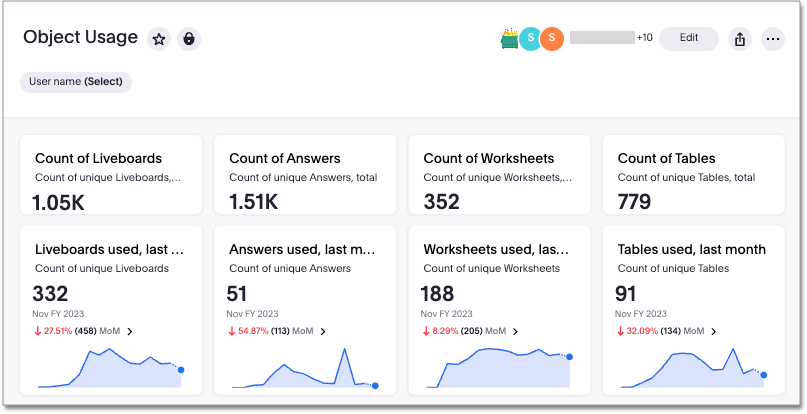Open the User name (Select) filter
This screenshot has width=807, height=414.
point(76,81)
